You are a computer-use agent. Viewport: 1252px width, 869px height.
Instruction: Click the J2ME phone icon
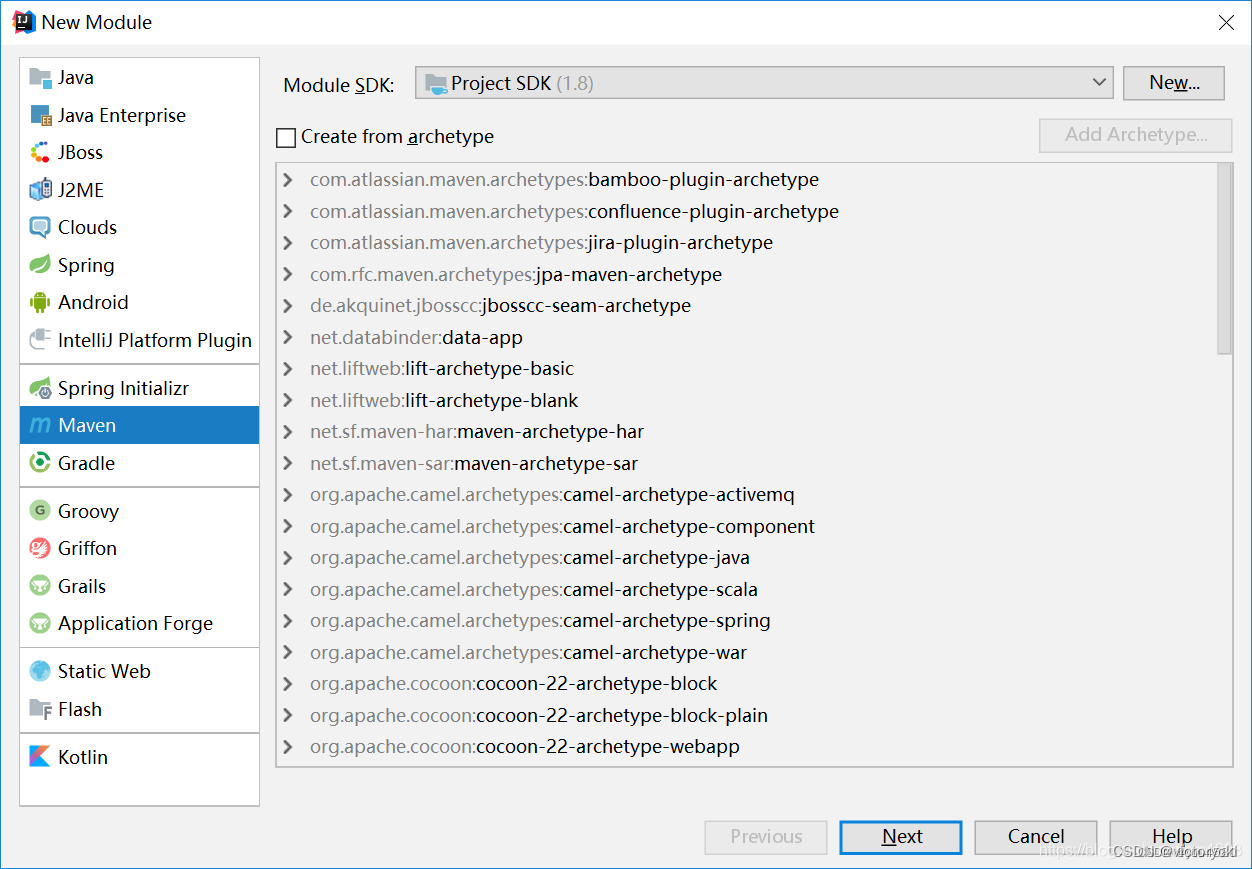[x=40, y=190]
